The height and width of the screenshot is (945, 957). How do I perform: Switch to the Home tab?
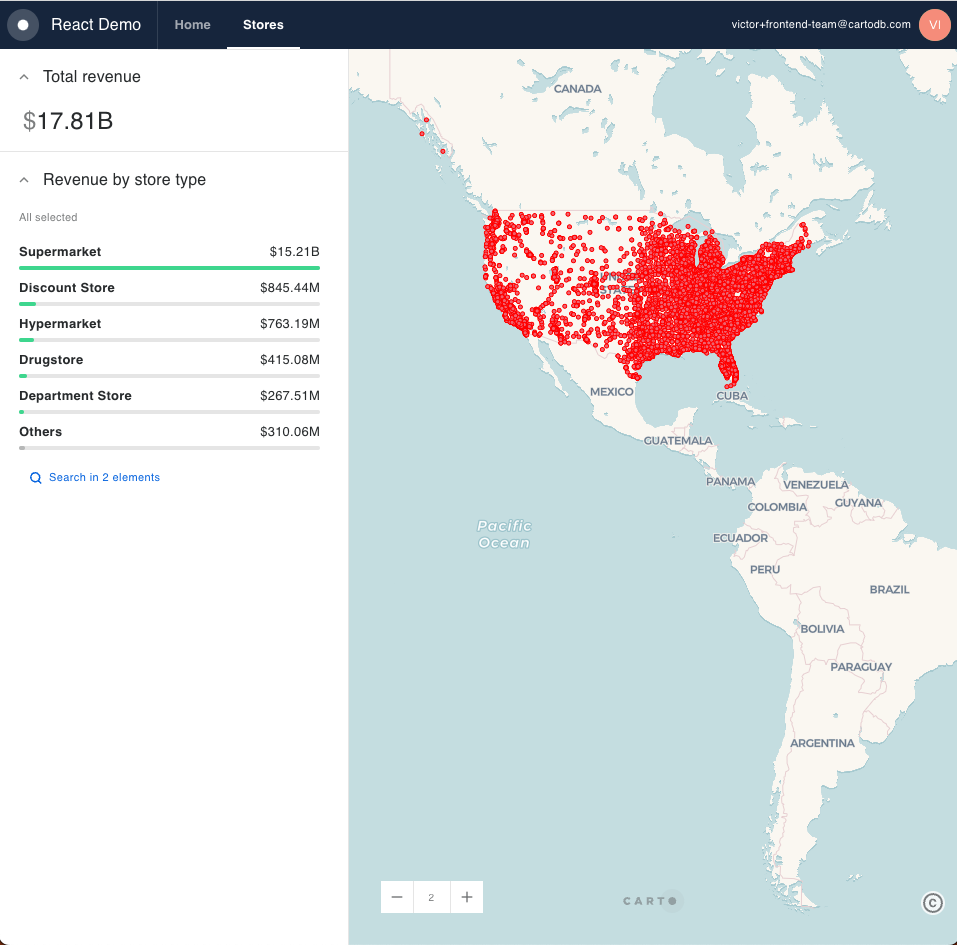point(192,25)
